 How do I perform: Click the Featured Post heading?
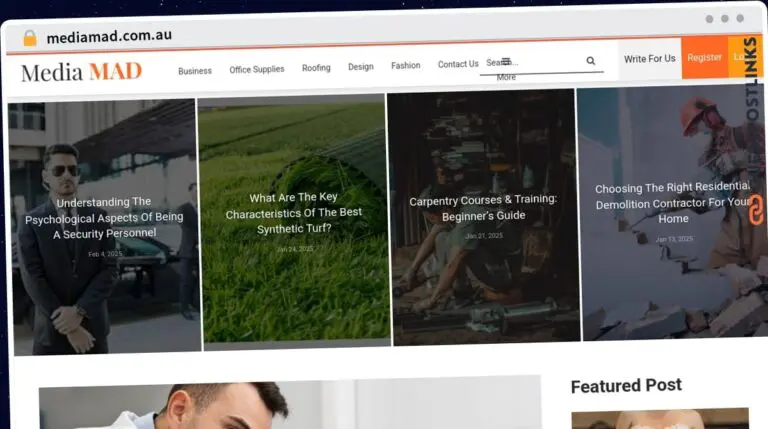[x=626, y=386]
